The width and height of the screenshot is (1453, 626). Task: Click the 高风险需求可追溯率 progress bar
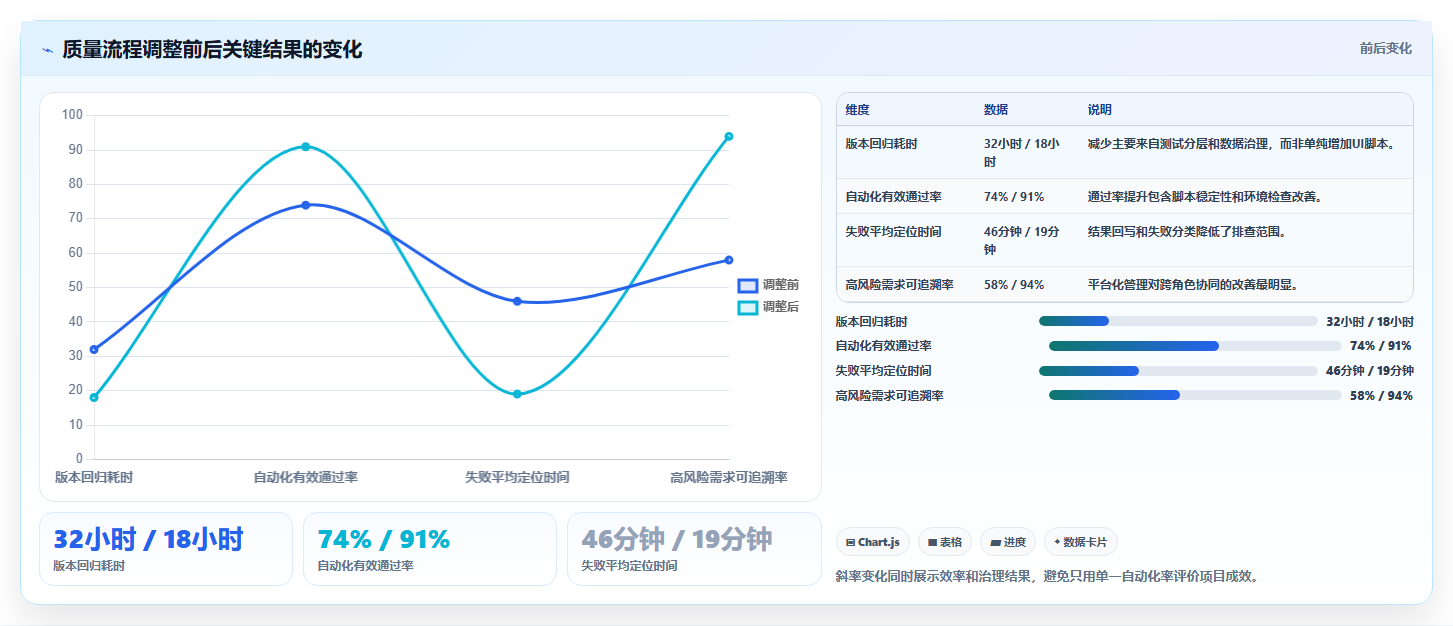point(1195,395)
